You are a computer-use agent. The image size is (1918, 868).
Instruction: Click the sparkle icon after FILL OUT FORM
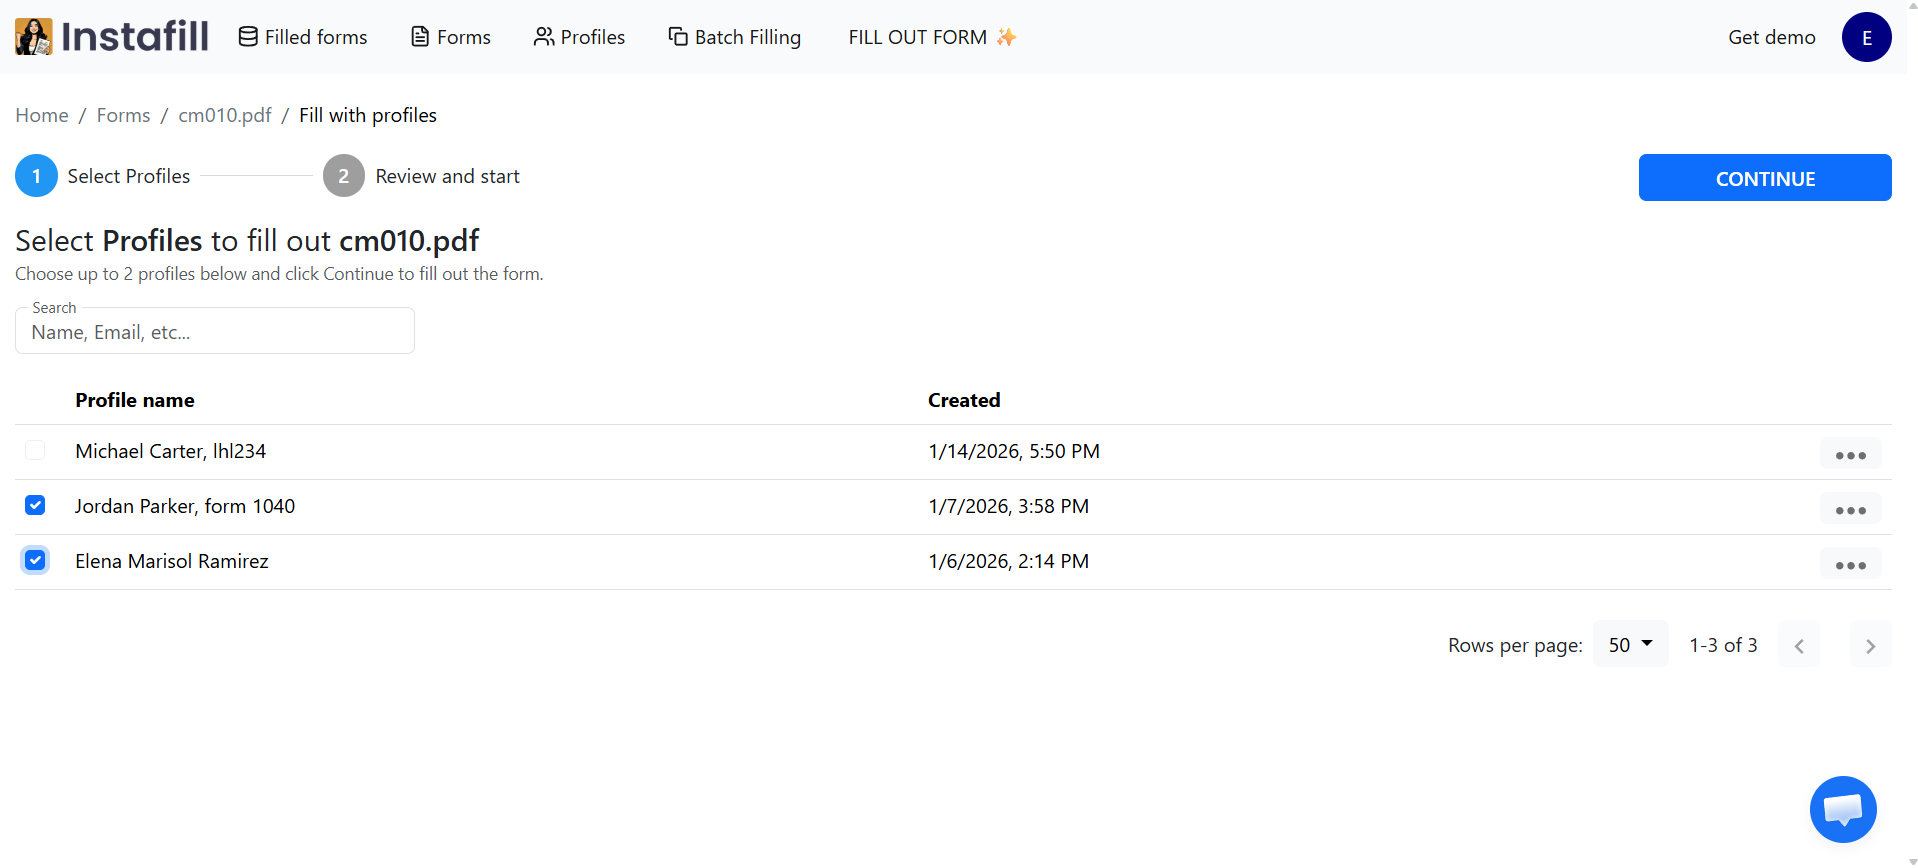pyautogui.click(x=1006, y=37)
